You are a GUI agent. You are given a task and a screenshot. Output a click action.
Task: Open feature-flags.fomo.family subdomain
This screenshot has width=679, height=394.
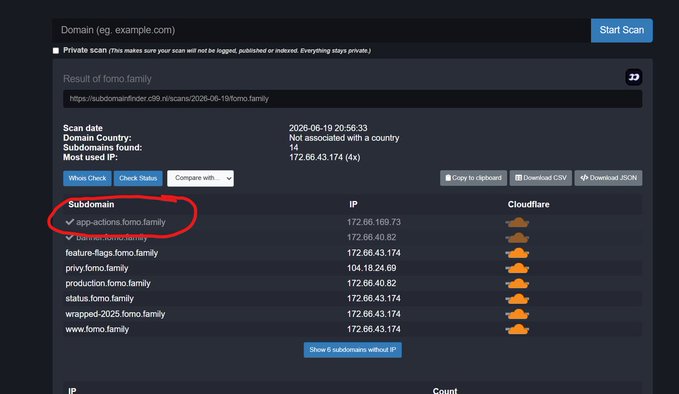[112, 253]
